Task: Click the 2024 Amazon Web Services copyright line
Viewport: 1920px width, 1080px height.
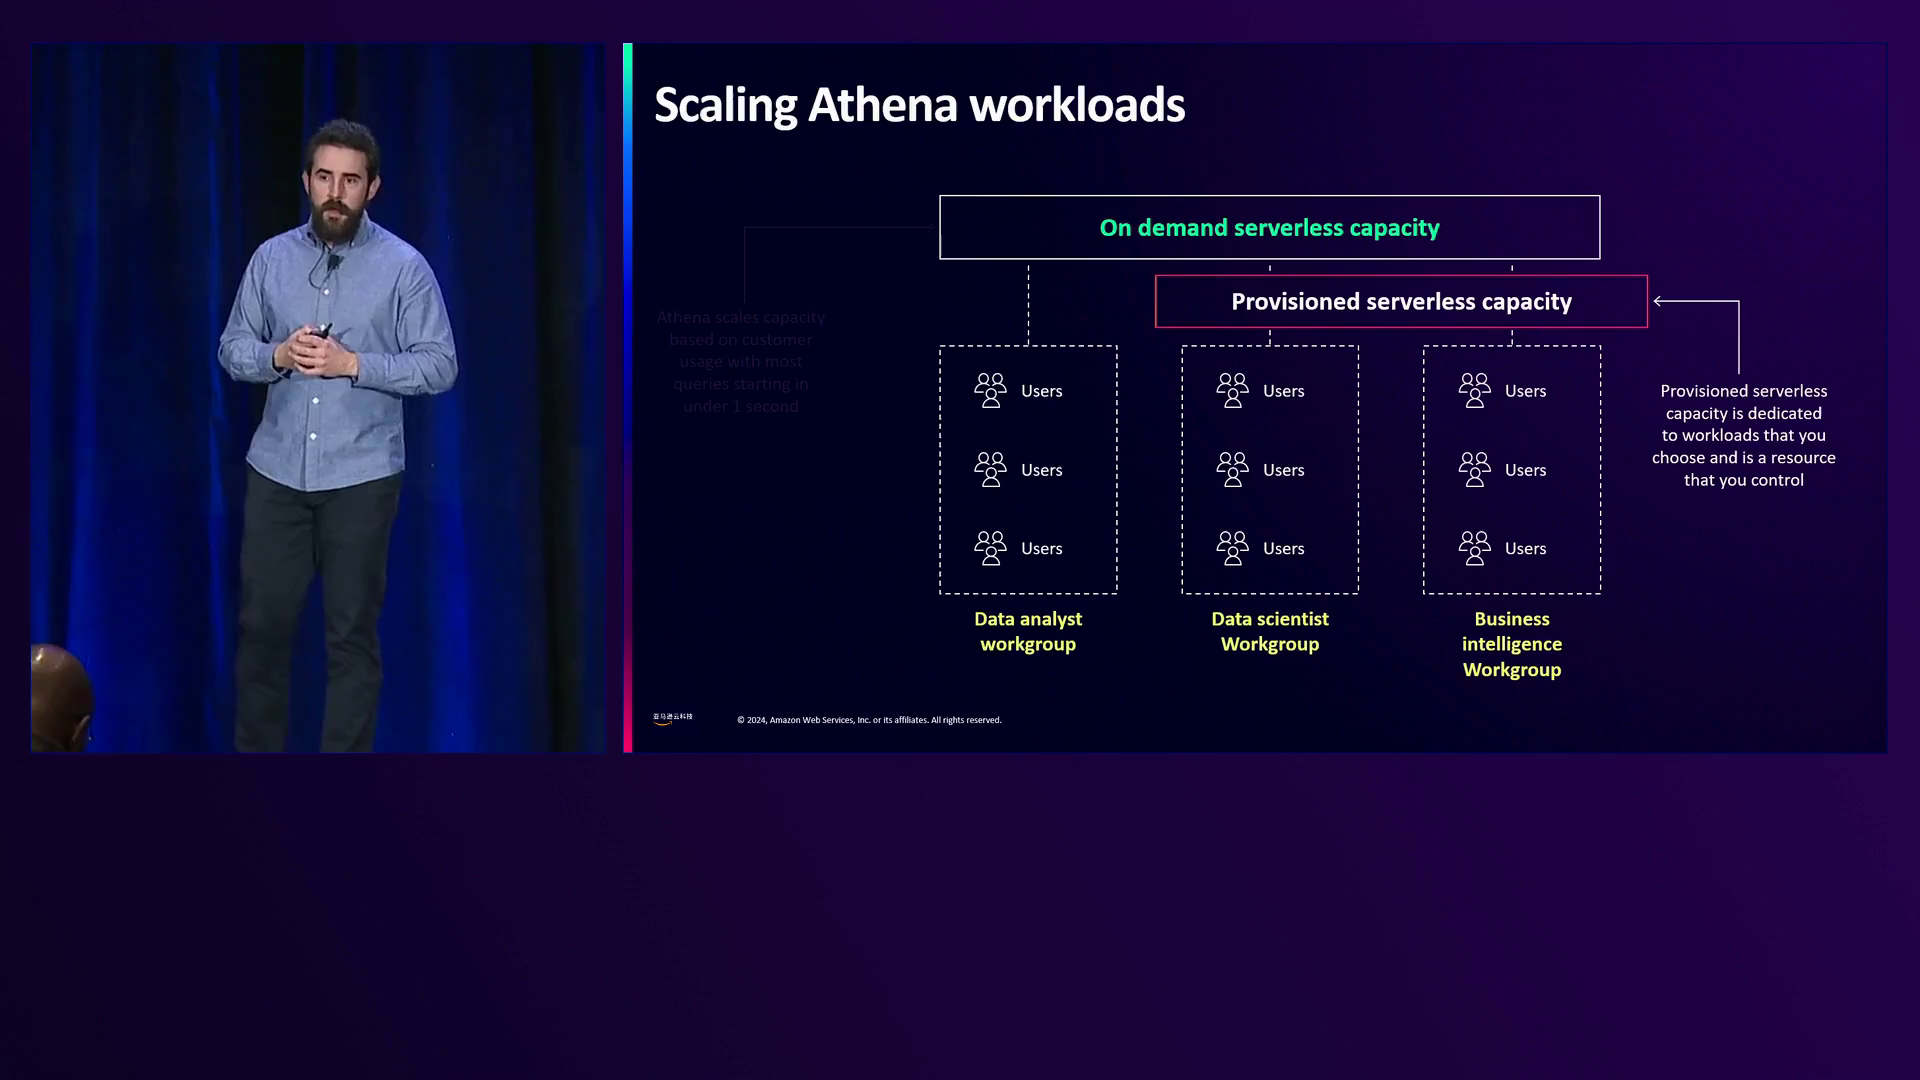Action: click(869, 720)
